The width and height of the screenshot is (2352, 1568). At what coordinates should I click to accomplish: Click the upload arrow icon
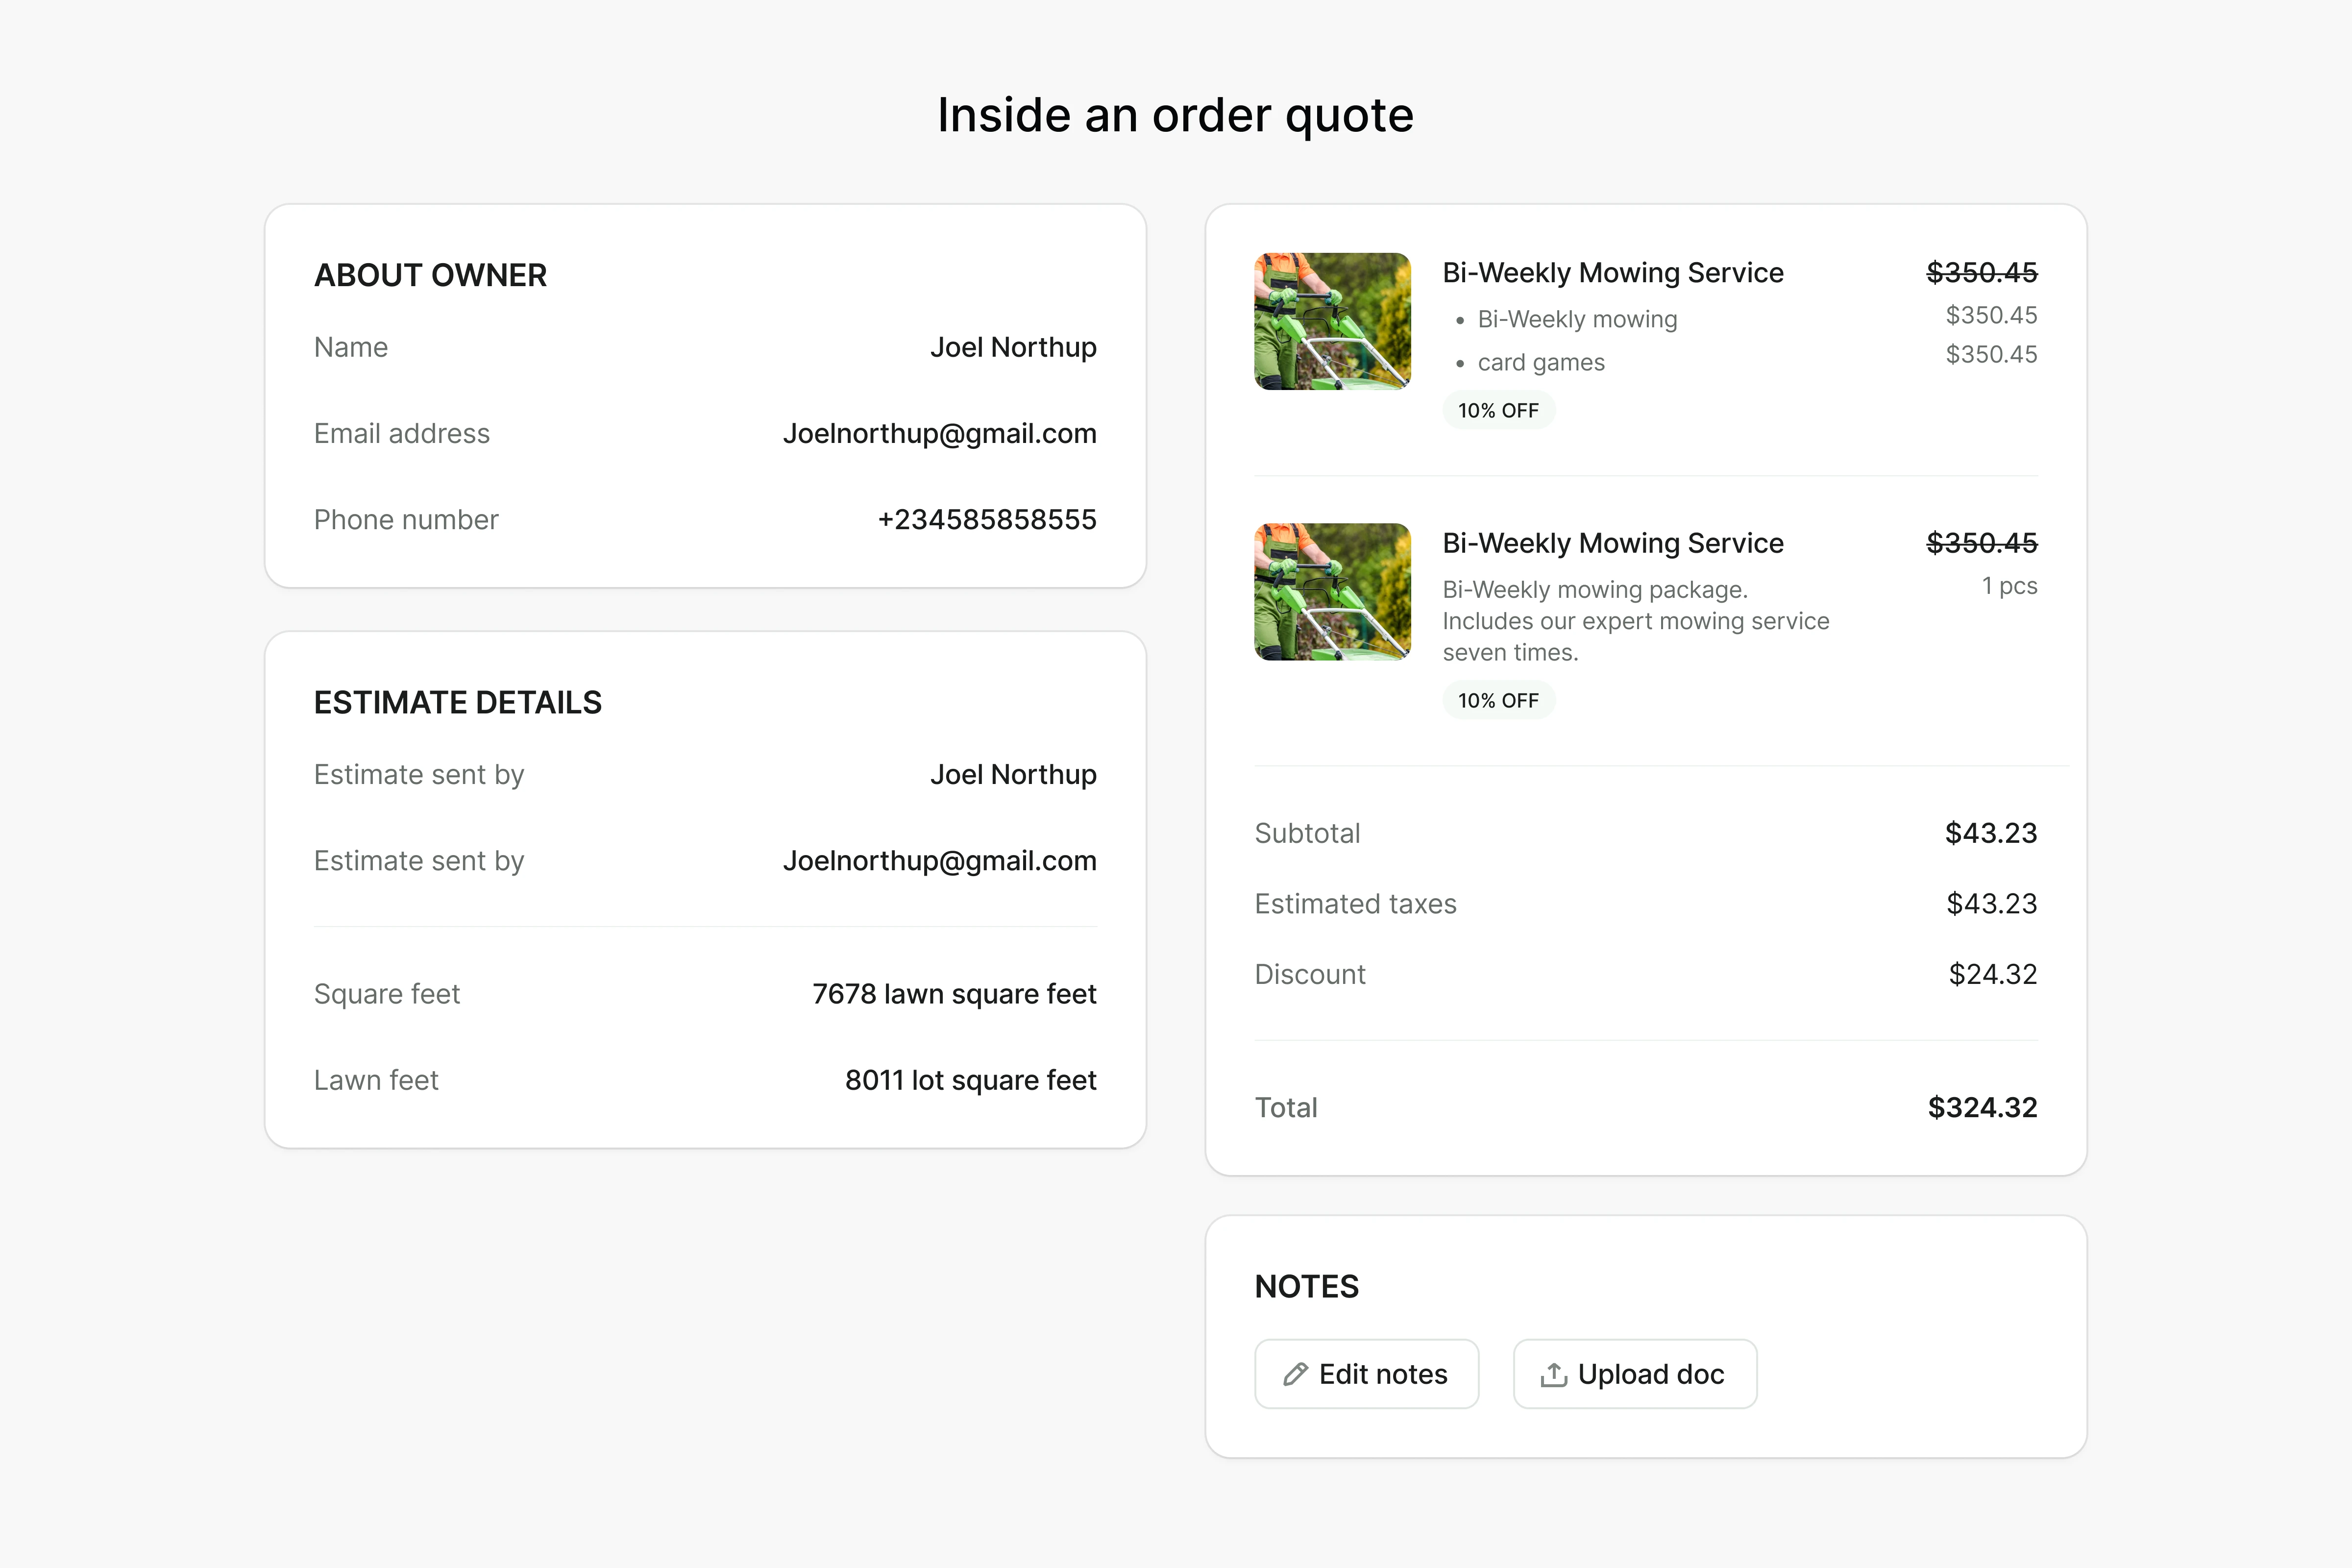[x=1553, y=1374]
